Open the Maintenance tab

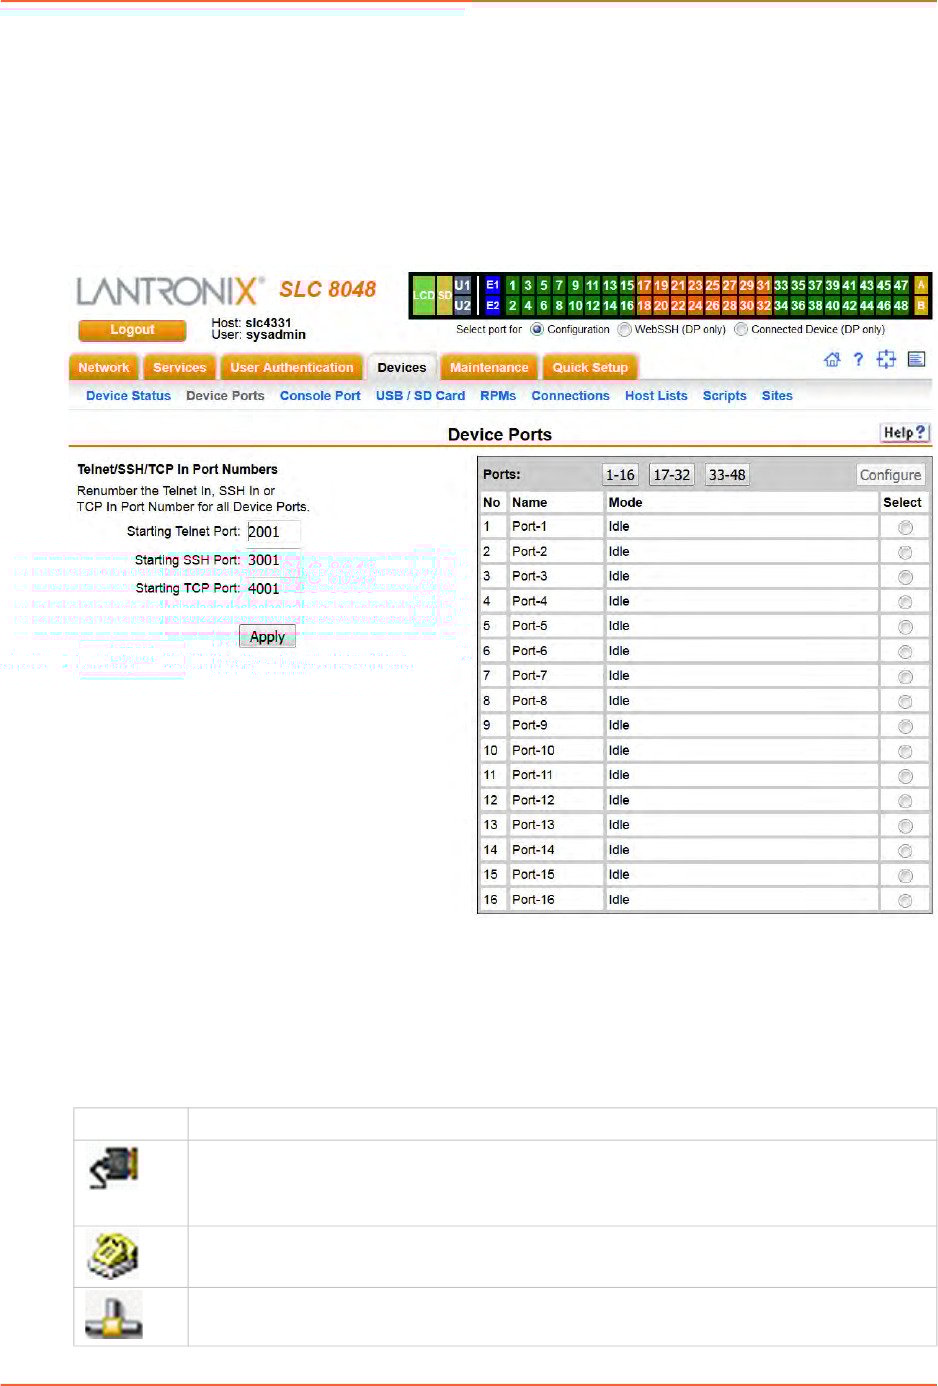[489, 368]
